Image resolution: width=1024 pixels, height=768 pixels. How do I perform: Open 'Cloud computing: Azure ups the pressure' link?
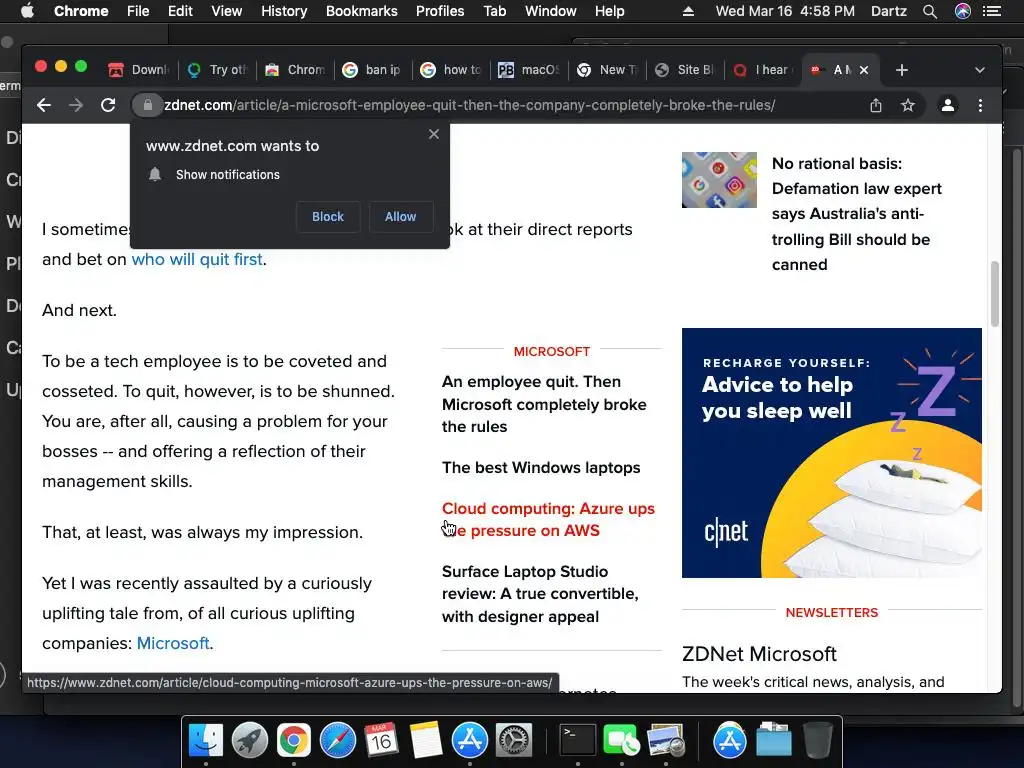[548, 519]
